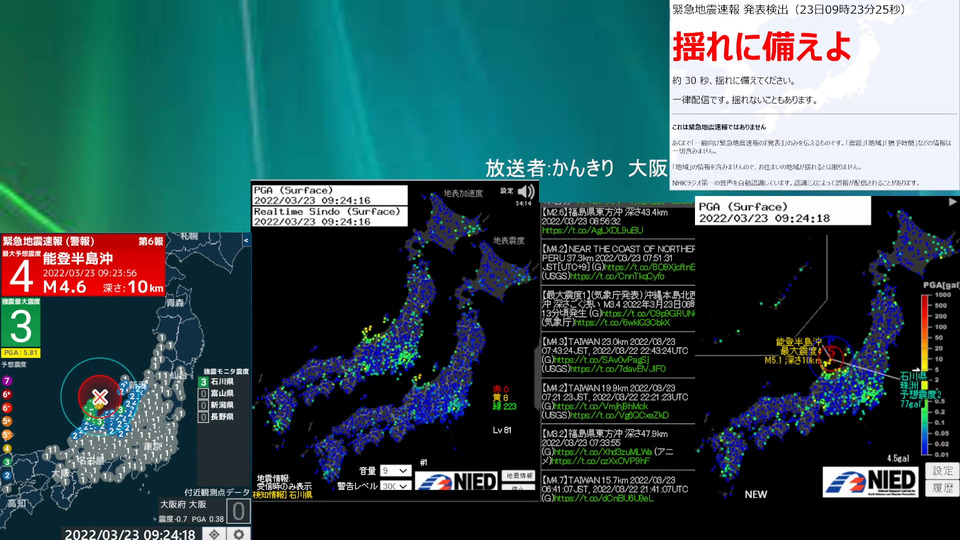Click the play arrow icon in right PGA window

click(953, 201)
